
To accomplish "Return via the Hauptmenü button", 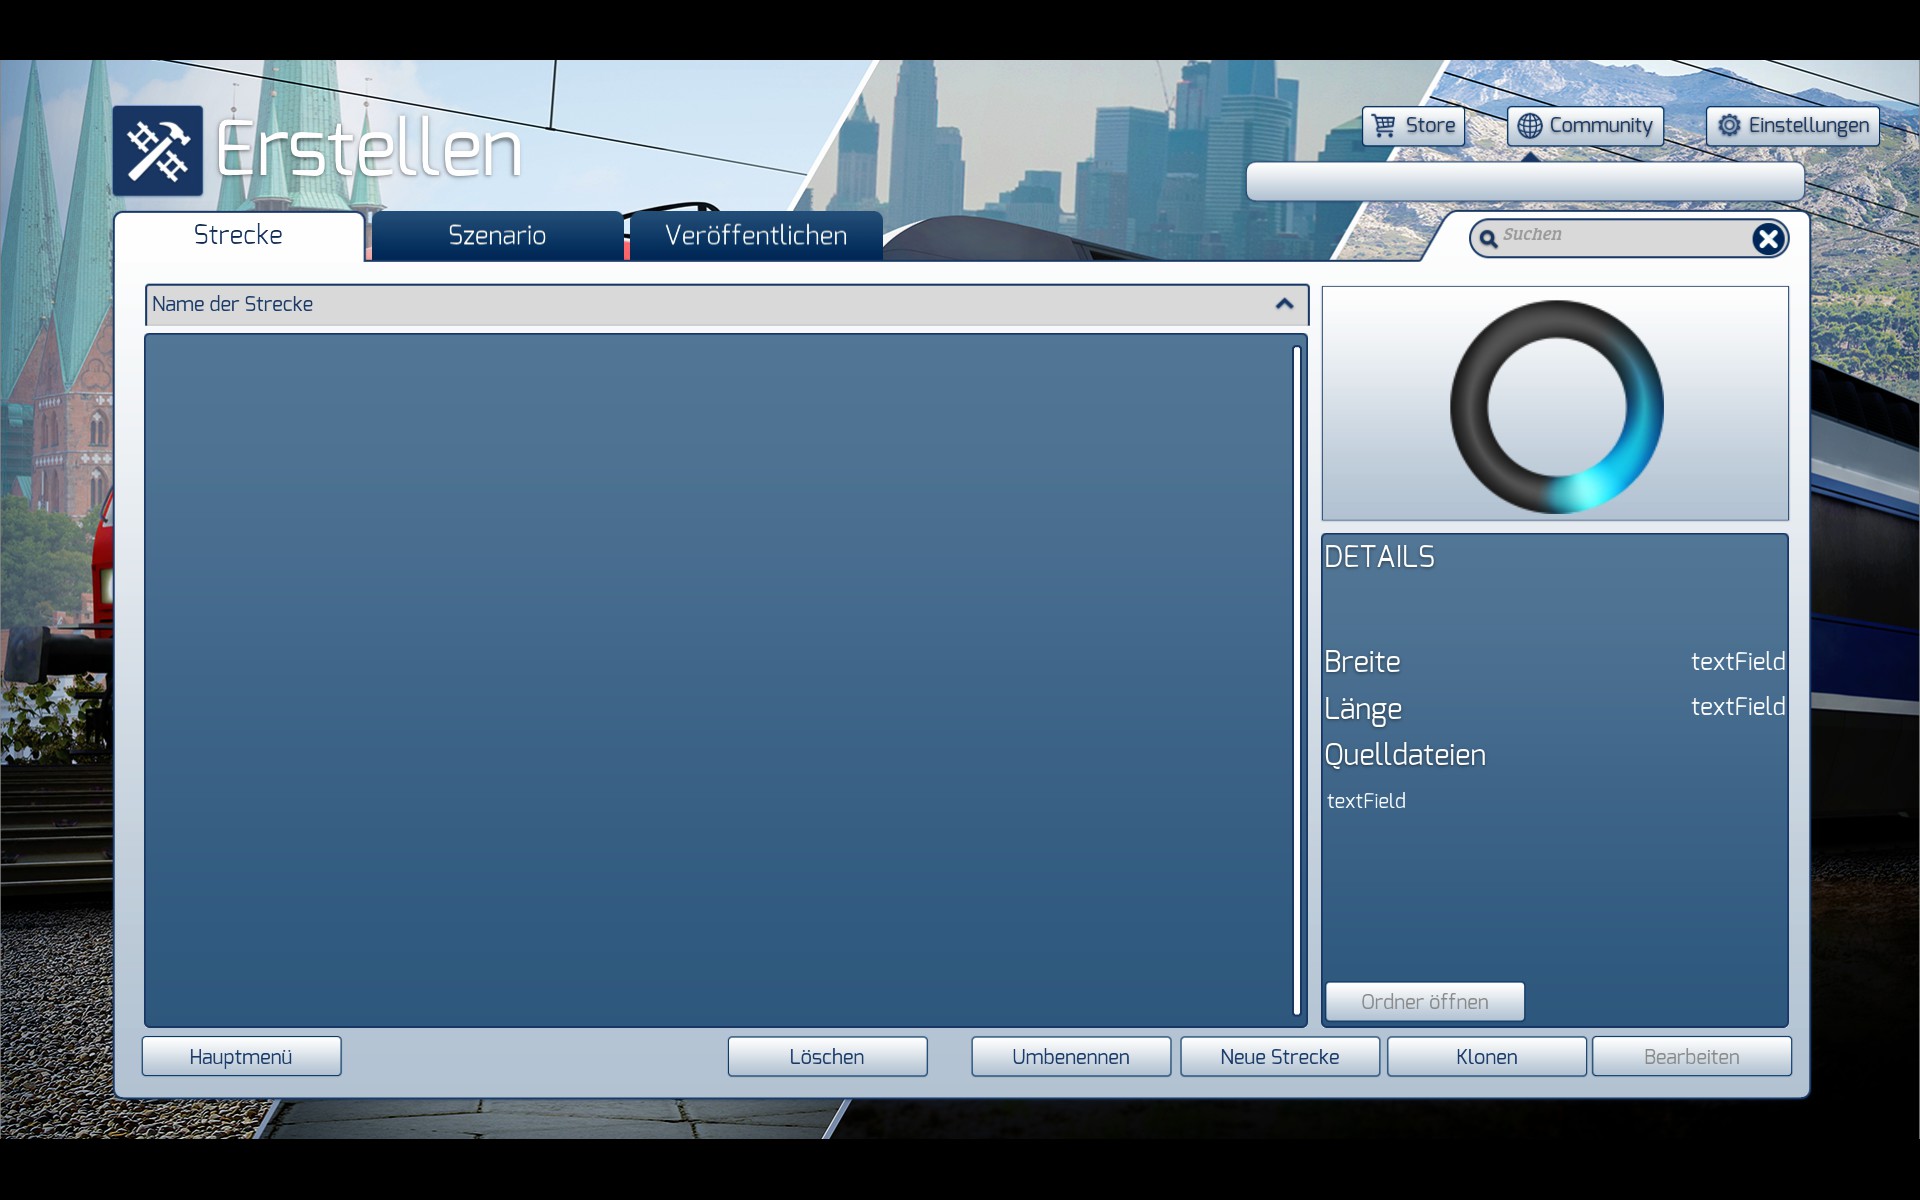I will pos(241,1057).
